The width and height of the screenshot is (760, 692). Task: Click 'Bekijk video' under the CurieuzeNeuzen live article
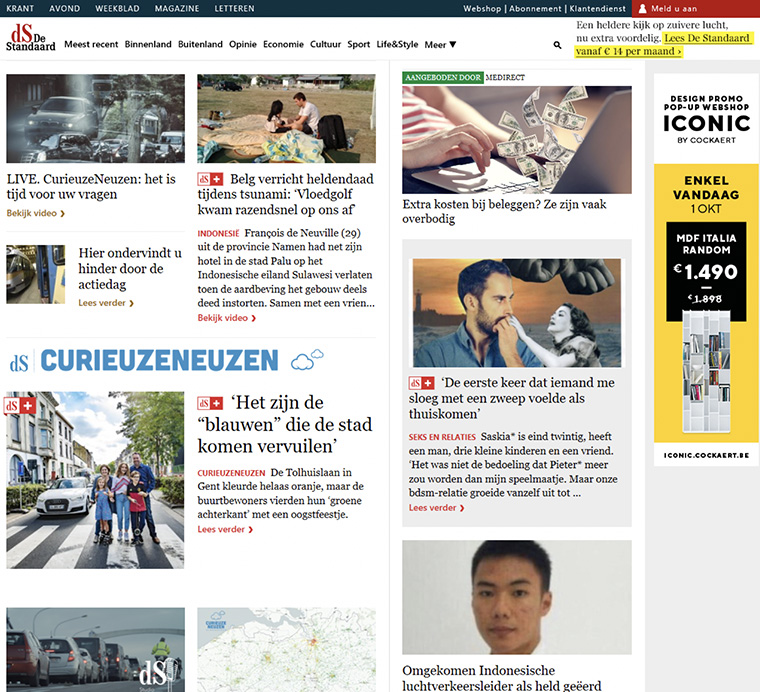click(35, 213)
